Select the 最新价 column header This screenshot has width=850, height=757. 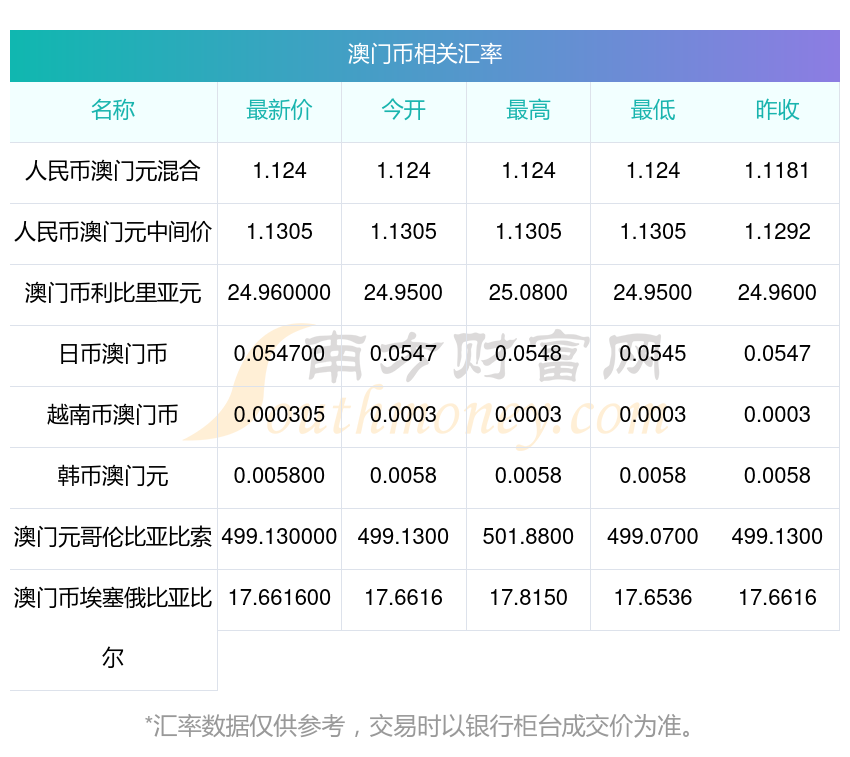click(x=279, y=110)
